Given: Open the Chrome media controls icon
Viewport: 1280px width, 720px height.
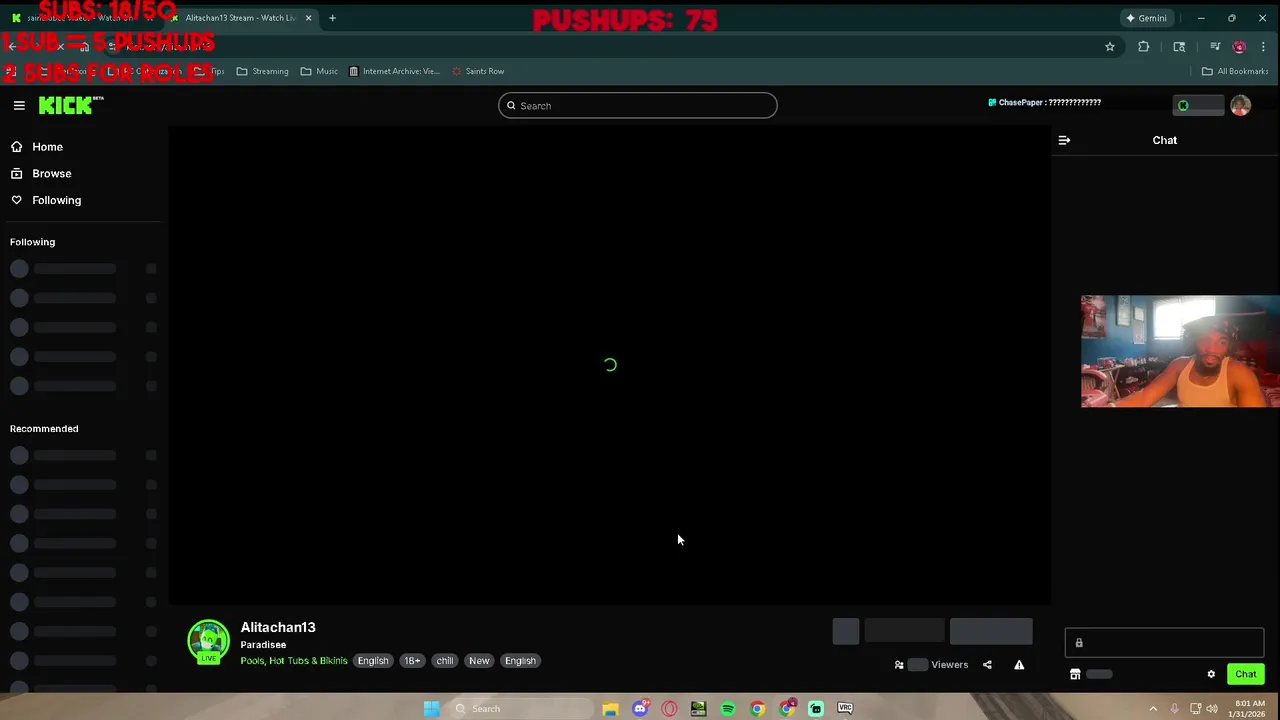Looking at the screenshot, I should [x=1215, y=46].
